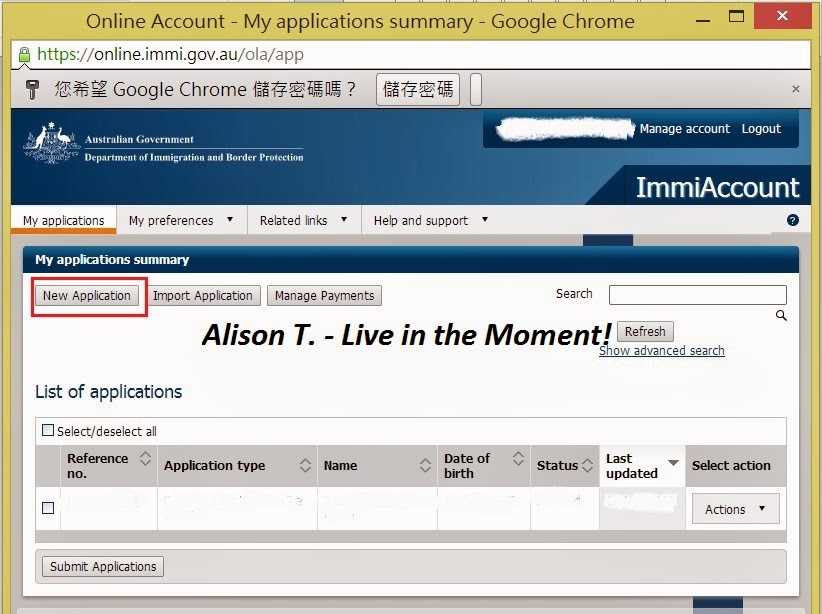Click the Import Application button
Image resolution: width=822 pixels, height=614 pixels.
point(203,296)
